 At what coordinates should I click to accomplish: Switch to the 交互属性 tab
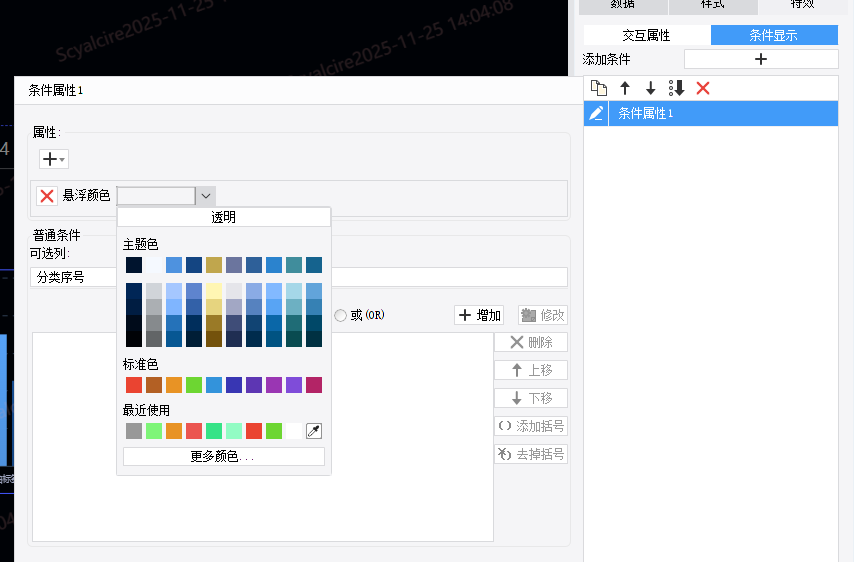(x=646, y=35)
